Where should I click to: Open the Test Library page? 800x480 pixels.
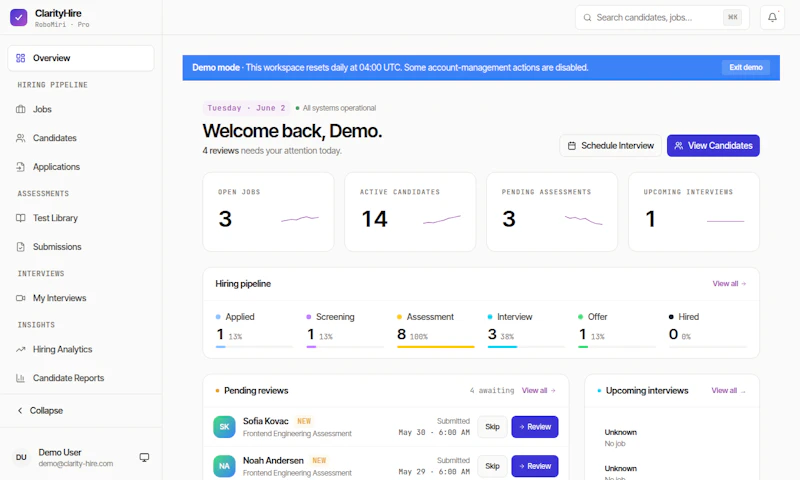(81, 218)
